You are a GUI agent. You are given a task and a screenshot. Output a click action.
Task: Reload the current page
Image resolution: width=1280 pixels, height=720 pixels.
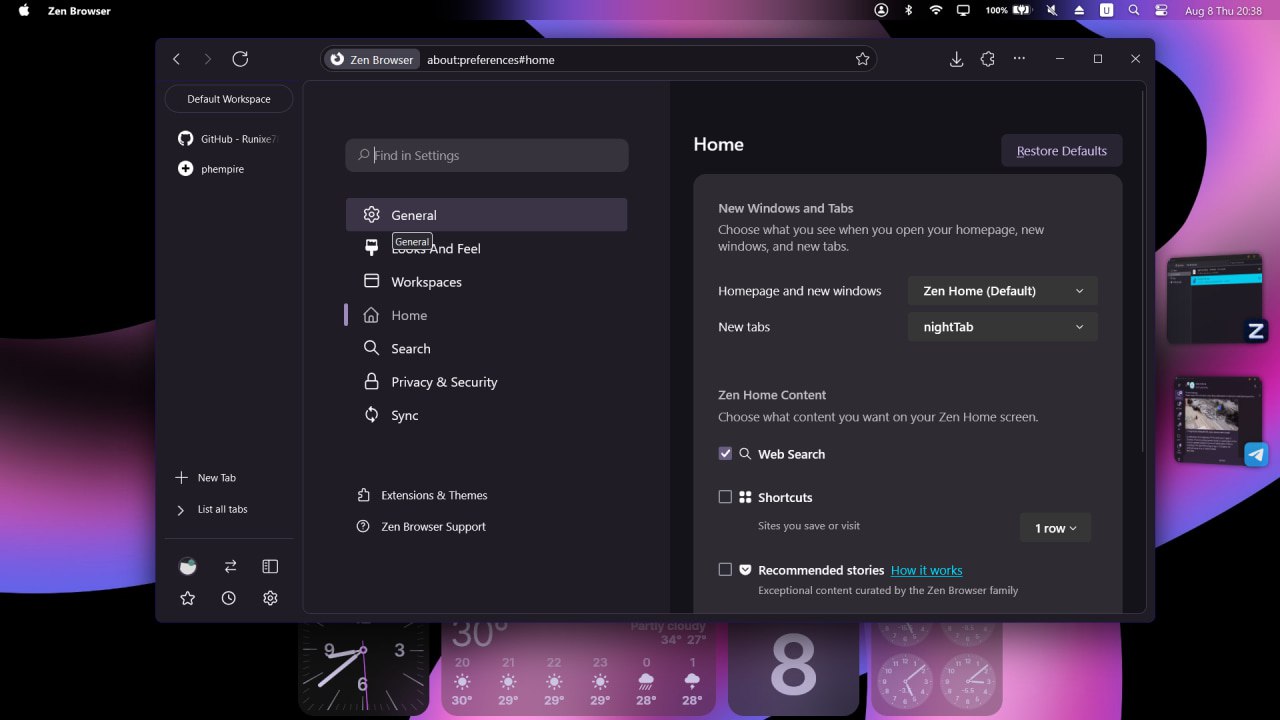coord(240,59)
